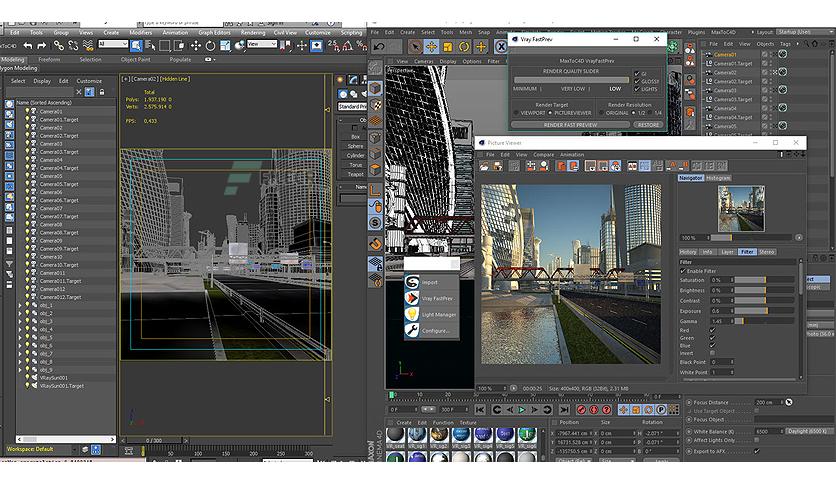This screenshot has width=836, height=484.
Task: Select the Live Selection arrow tool in Cinema 4D
Action: [x=414, y=47]
